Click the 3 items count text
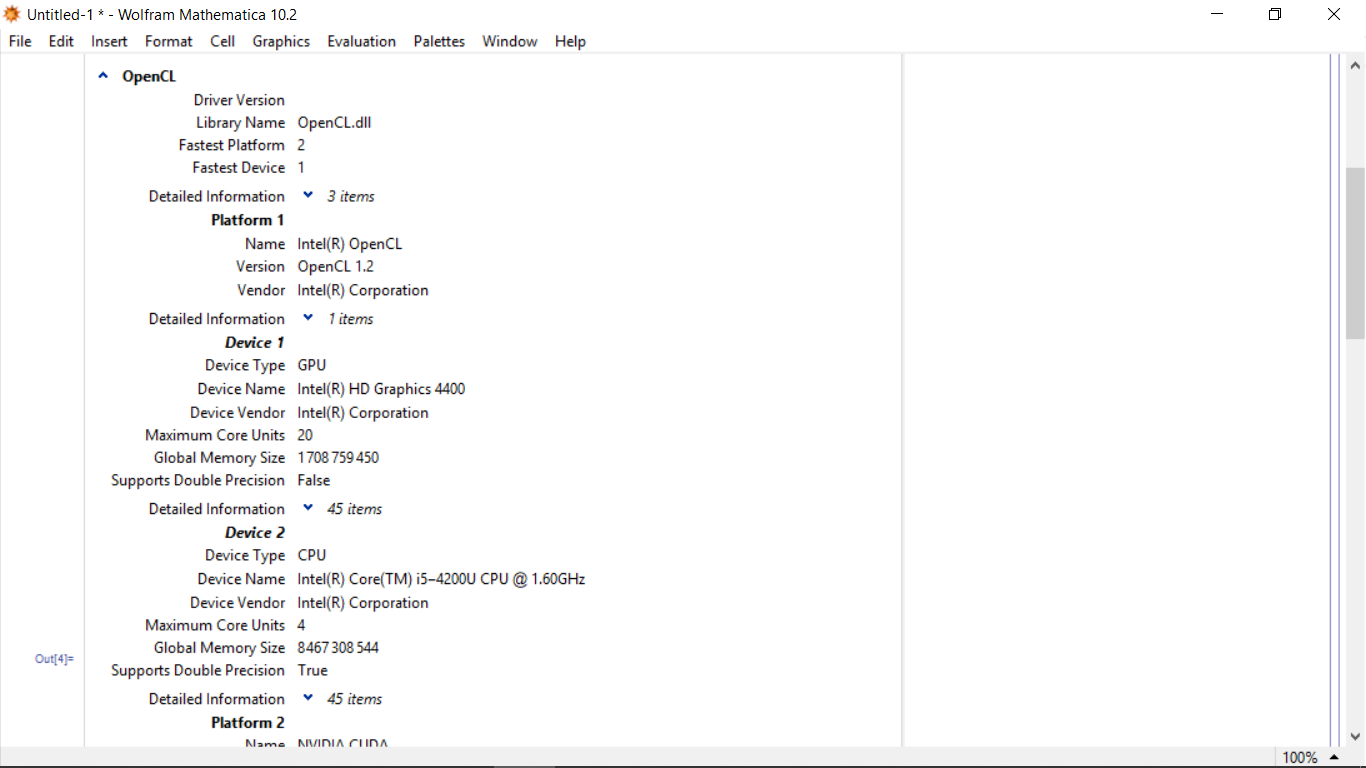The height and width of the screenshot is (768, 1366). pos(351,196)
